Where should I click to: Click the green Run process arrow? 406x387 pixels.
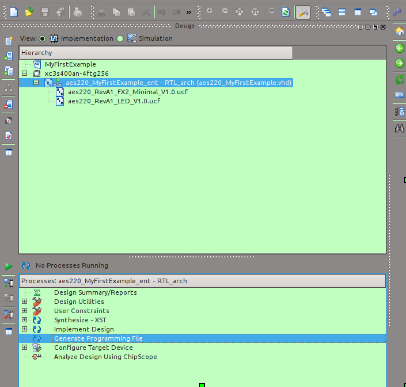pyautogui.click(x=9, y=266)
